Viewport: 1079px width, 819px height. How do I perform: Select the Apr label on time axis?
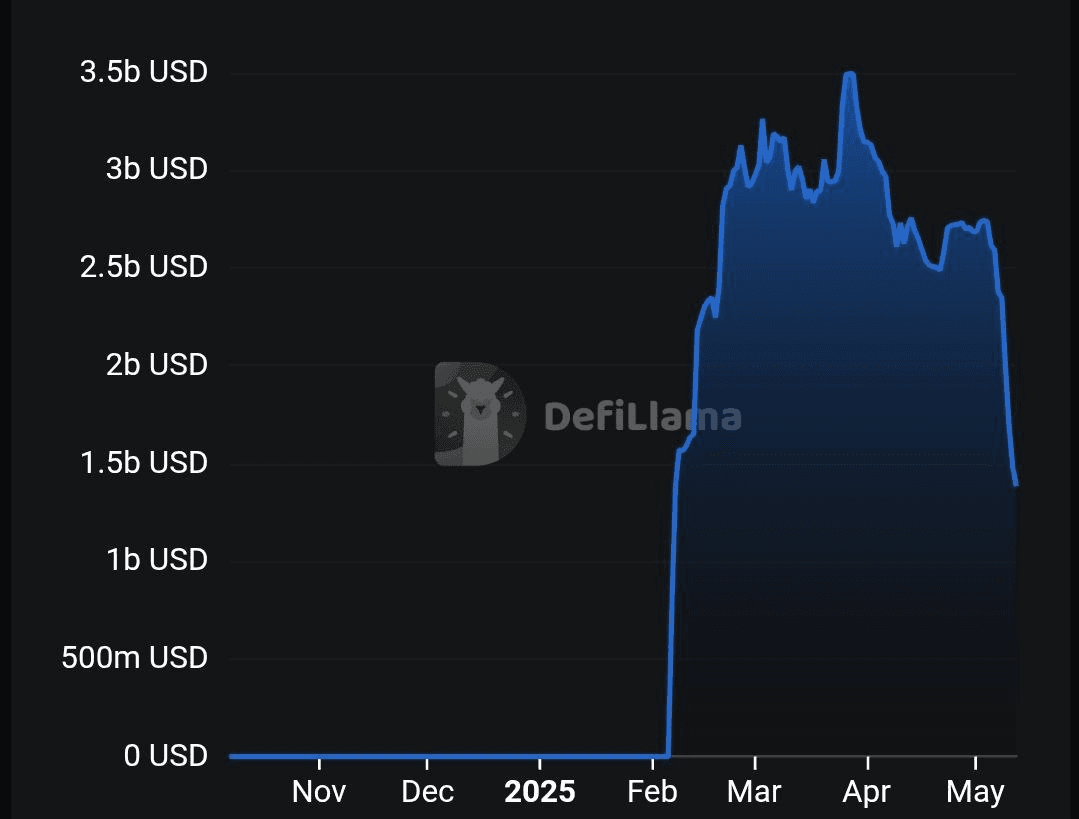(867, 792)
